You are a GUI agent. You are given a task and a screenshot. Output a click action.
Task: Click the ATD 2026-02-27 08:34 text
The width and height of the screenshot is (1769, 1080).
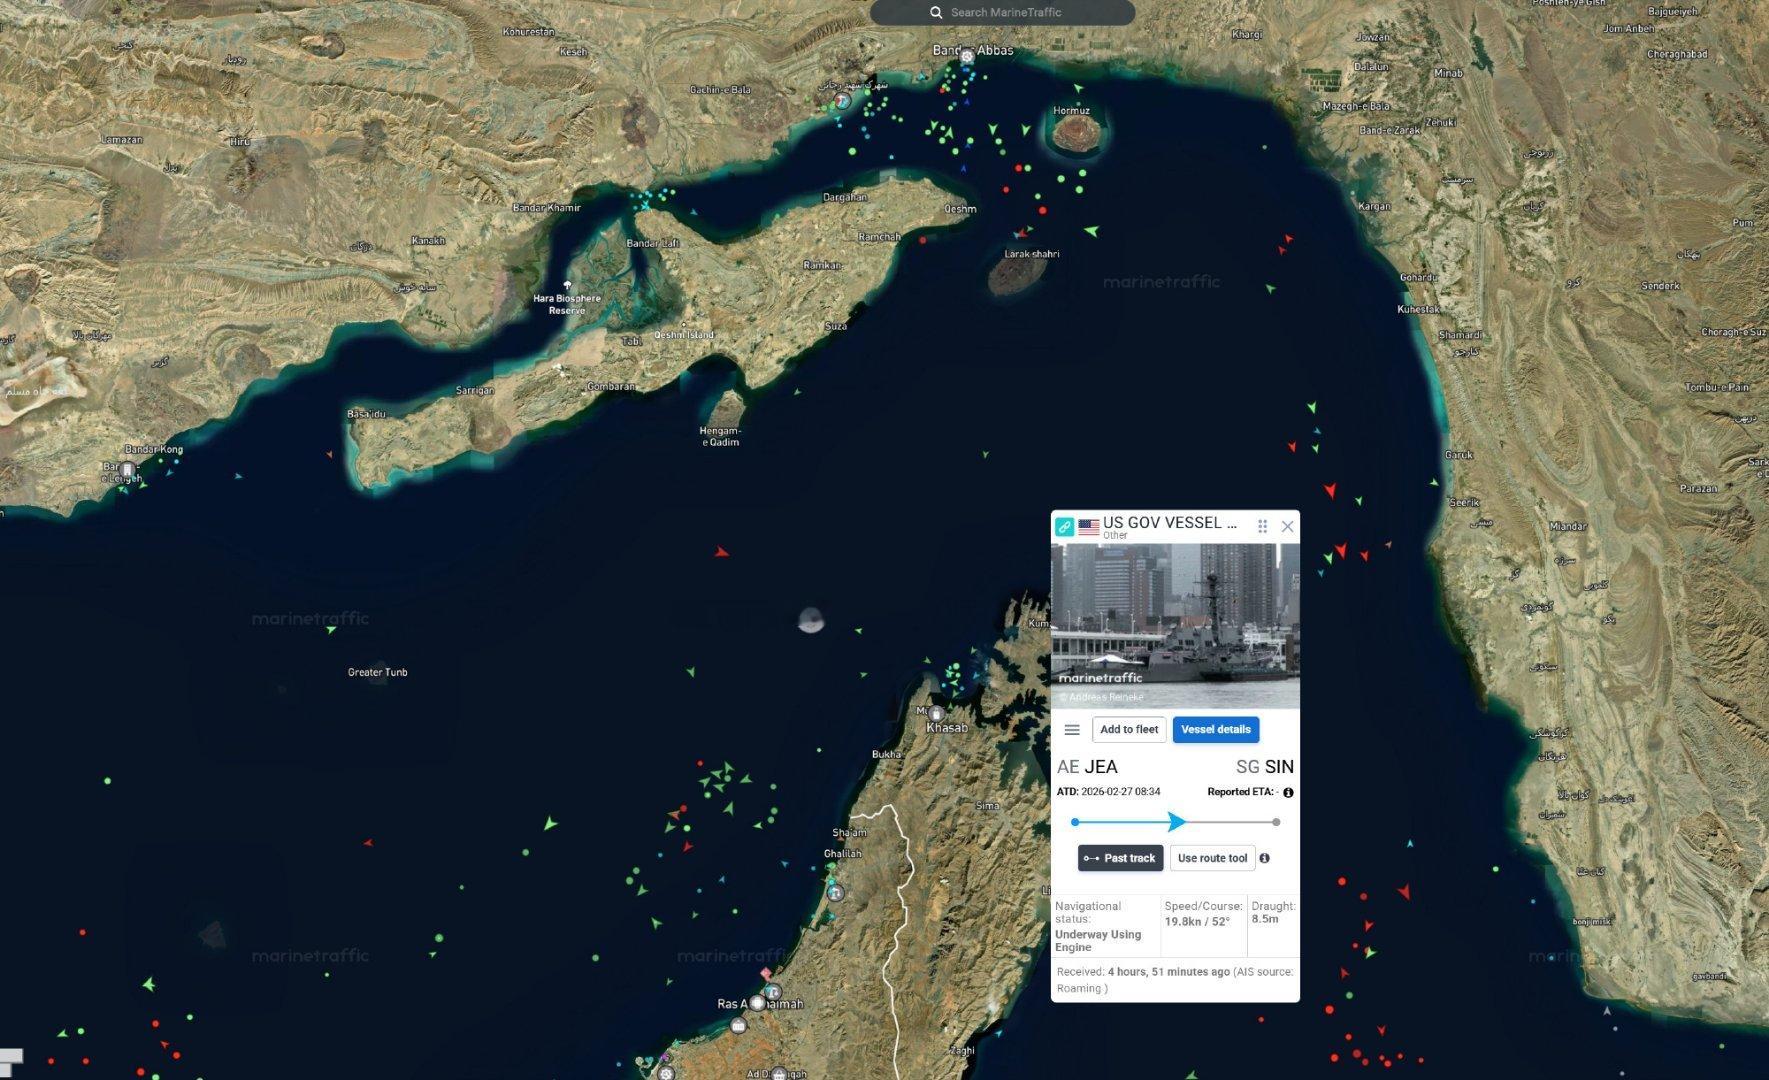1108,792
